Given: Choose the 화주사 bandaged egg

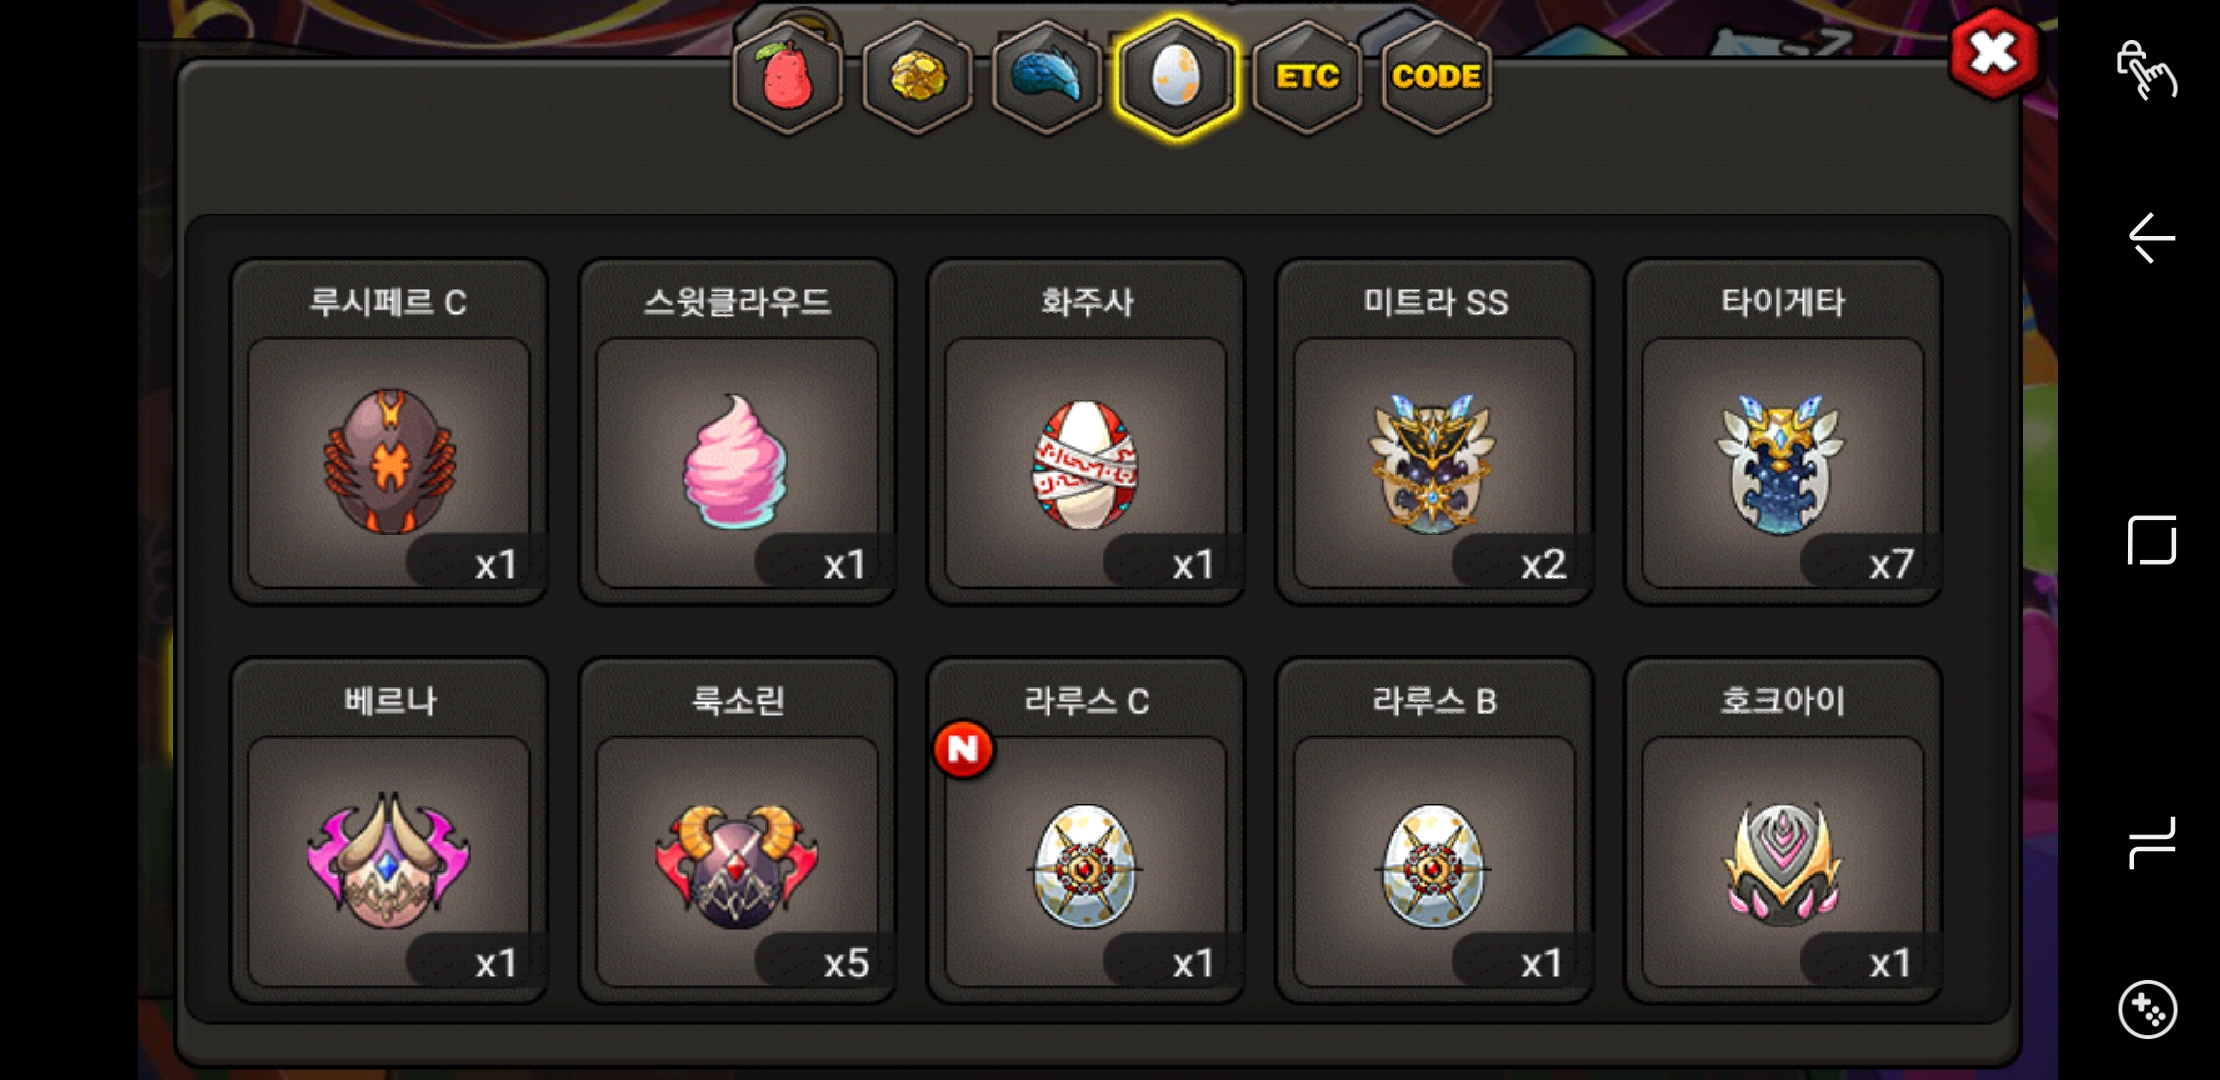Looking at the screenshot, I should 1085,432.
